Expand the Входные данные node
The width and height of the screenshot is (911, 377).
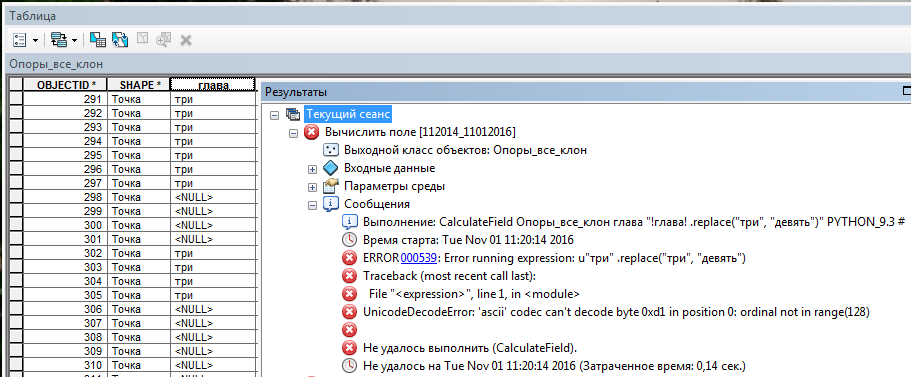(312, 169)
